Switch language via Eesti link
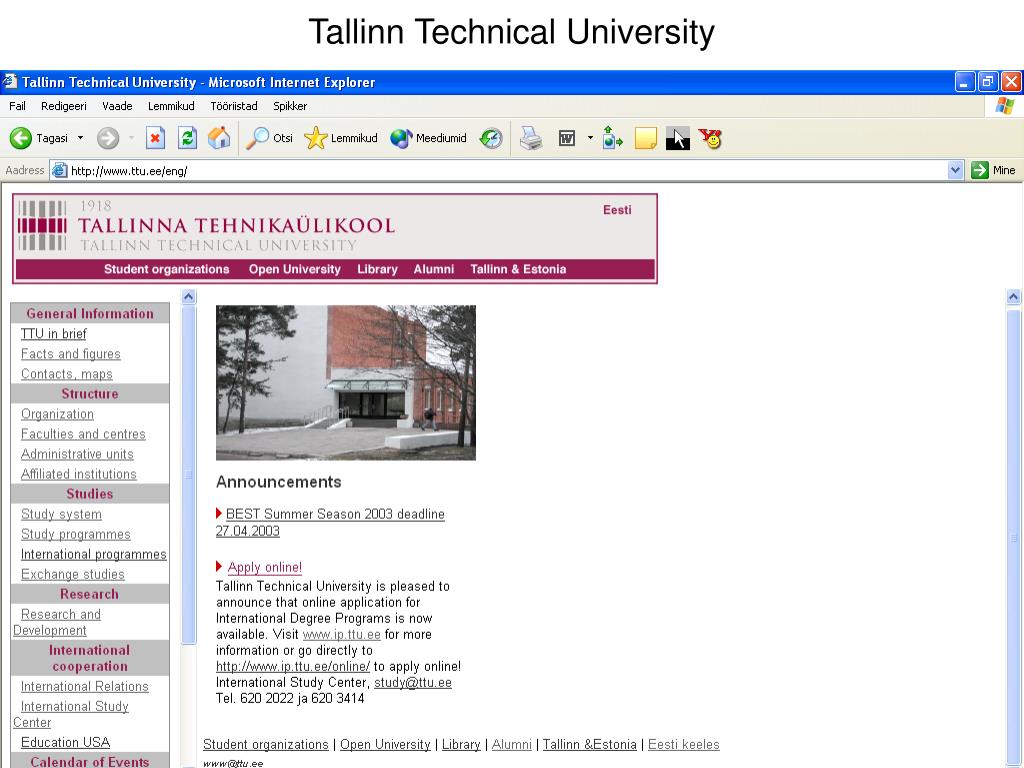Screen dimensions: 1024x768 [x=617, y=210]
